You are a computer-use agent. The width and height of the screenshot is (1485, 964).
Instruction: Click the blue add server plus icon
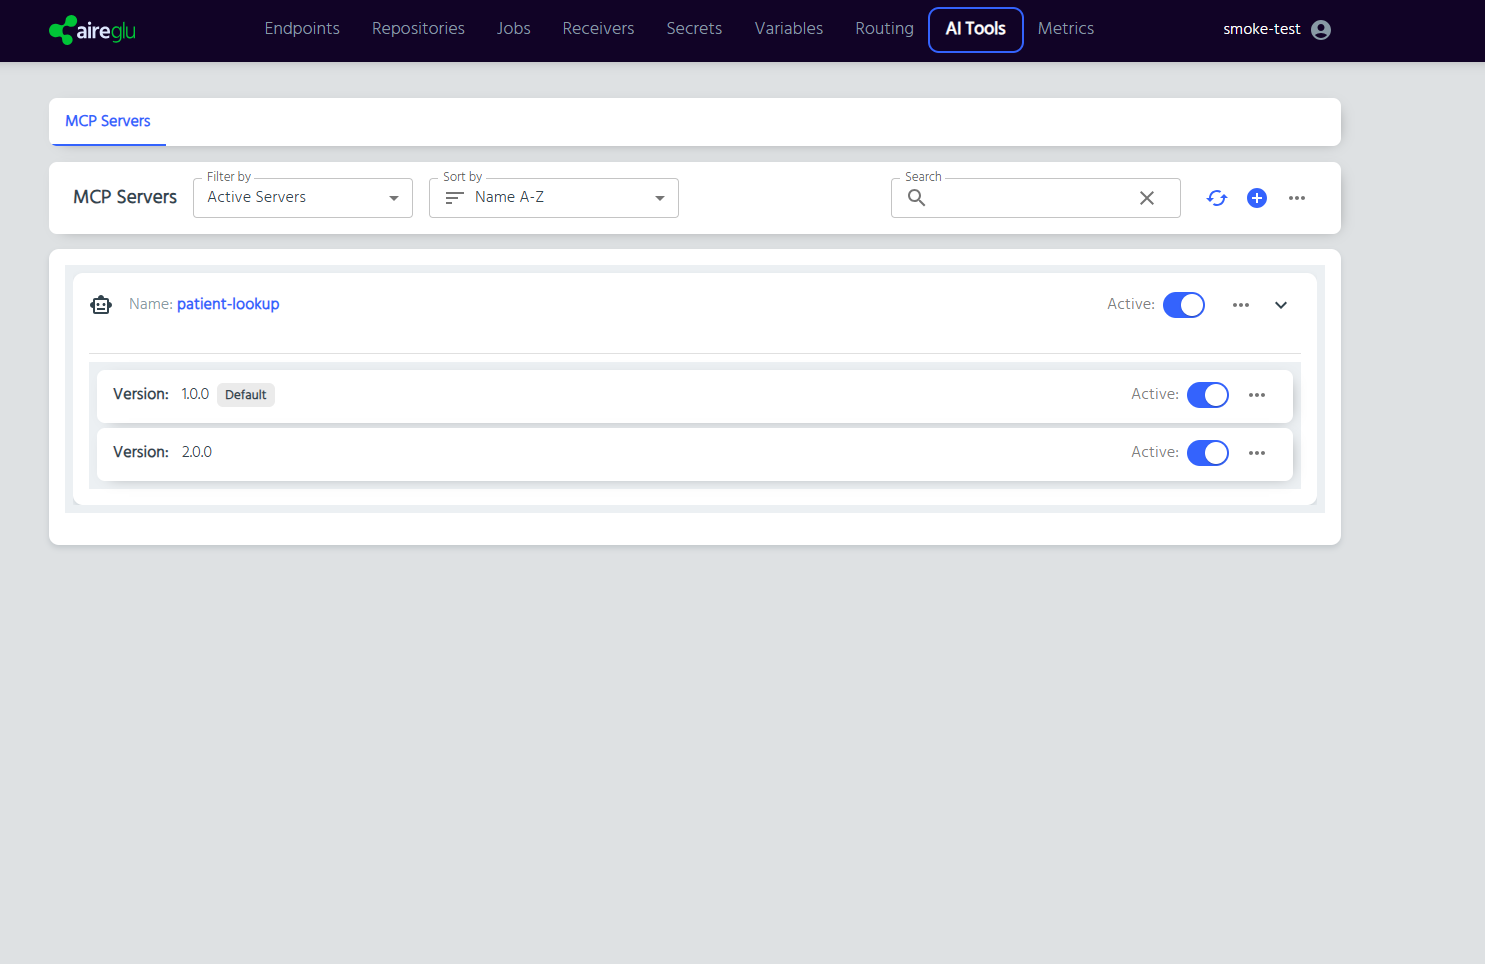[x=1257, y=198]
